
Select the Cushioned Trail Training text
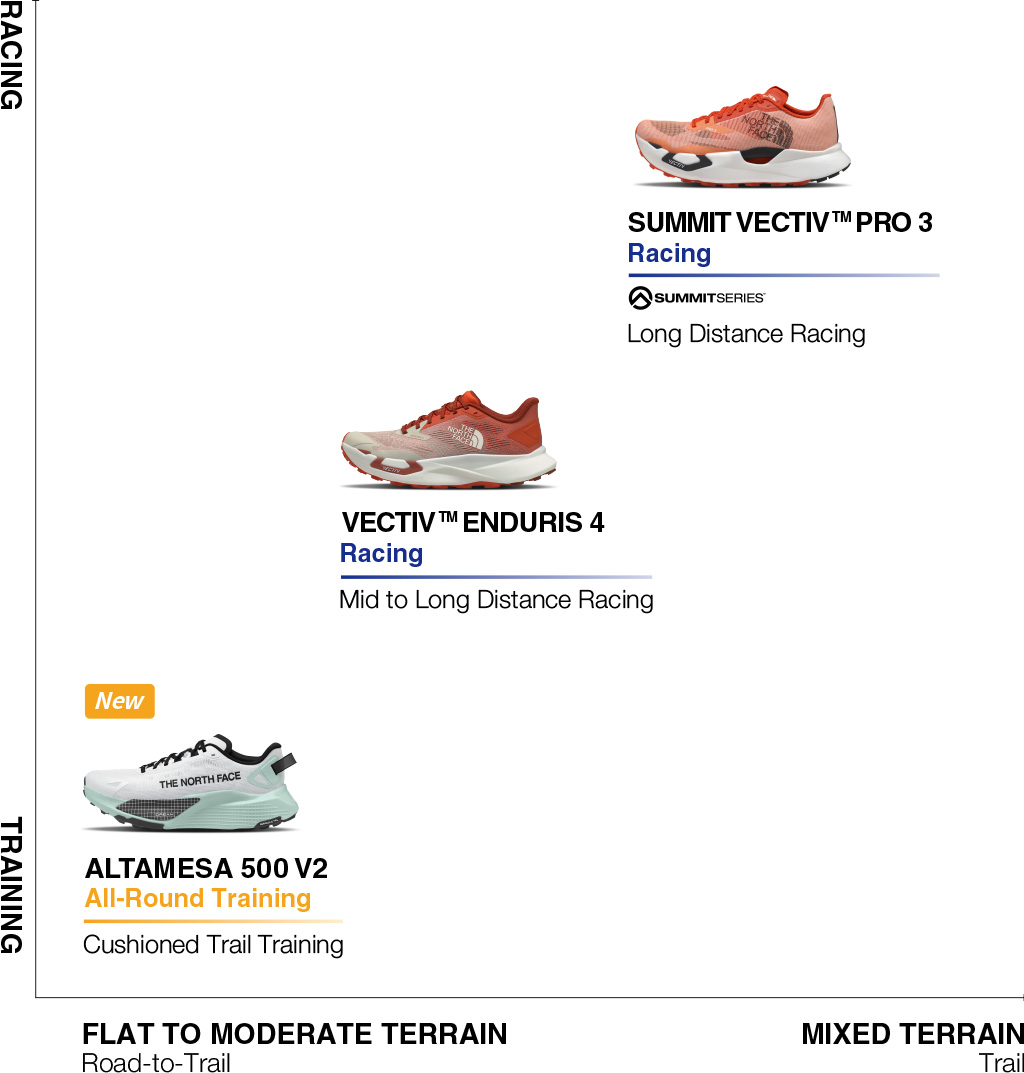[x=213, y=945]
